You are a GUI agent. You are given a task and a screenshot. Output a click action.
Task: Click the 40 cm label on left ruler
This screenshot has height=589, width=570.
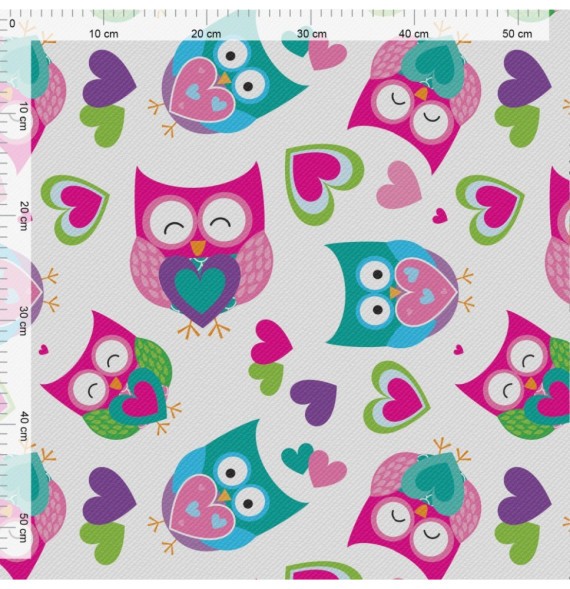pos(23,426)
